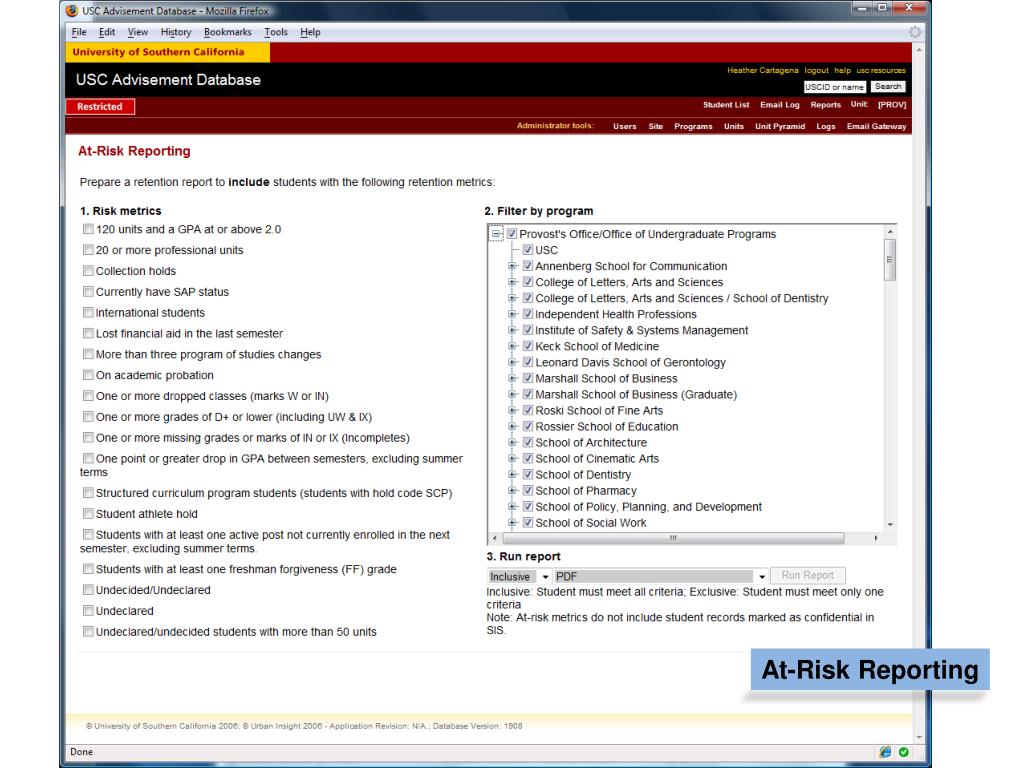1024x768 pixels.
Task: Click the Firefox activity throbber icon
Action: click(915, 32)
